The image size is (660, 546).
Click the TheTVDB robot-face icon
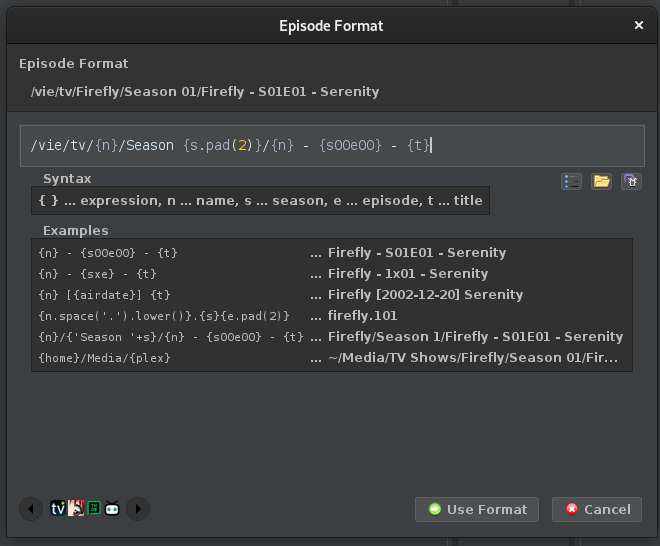click(112, 509)
